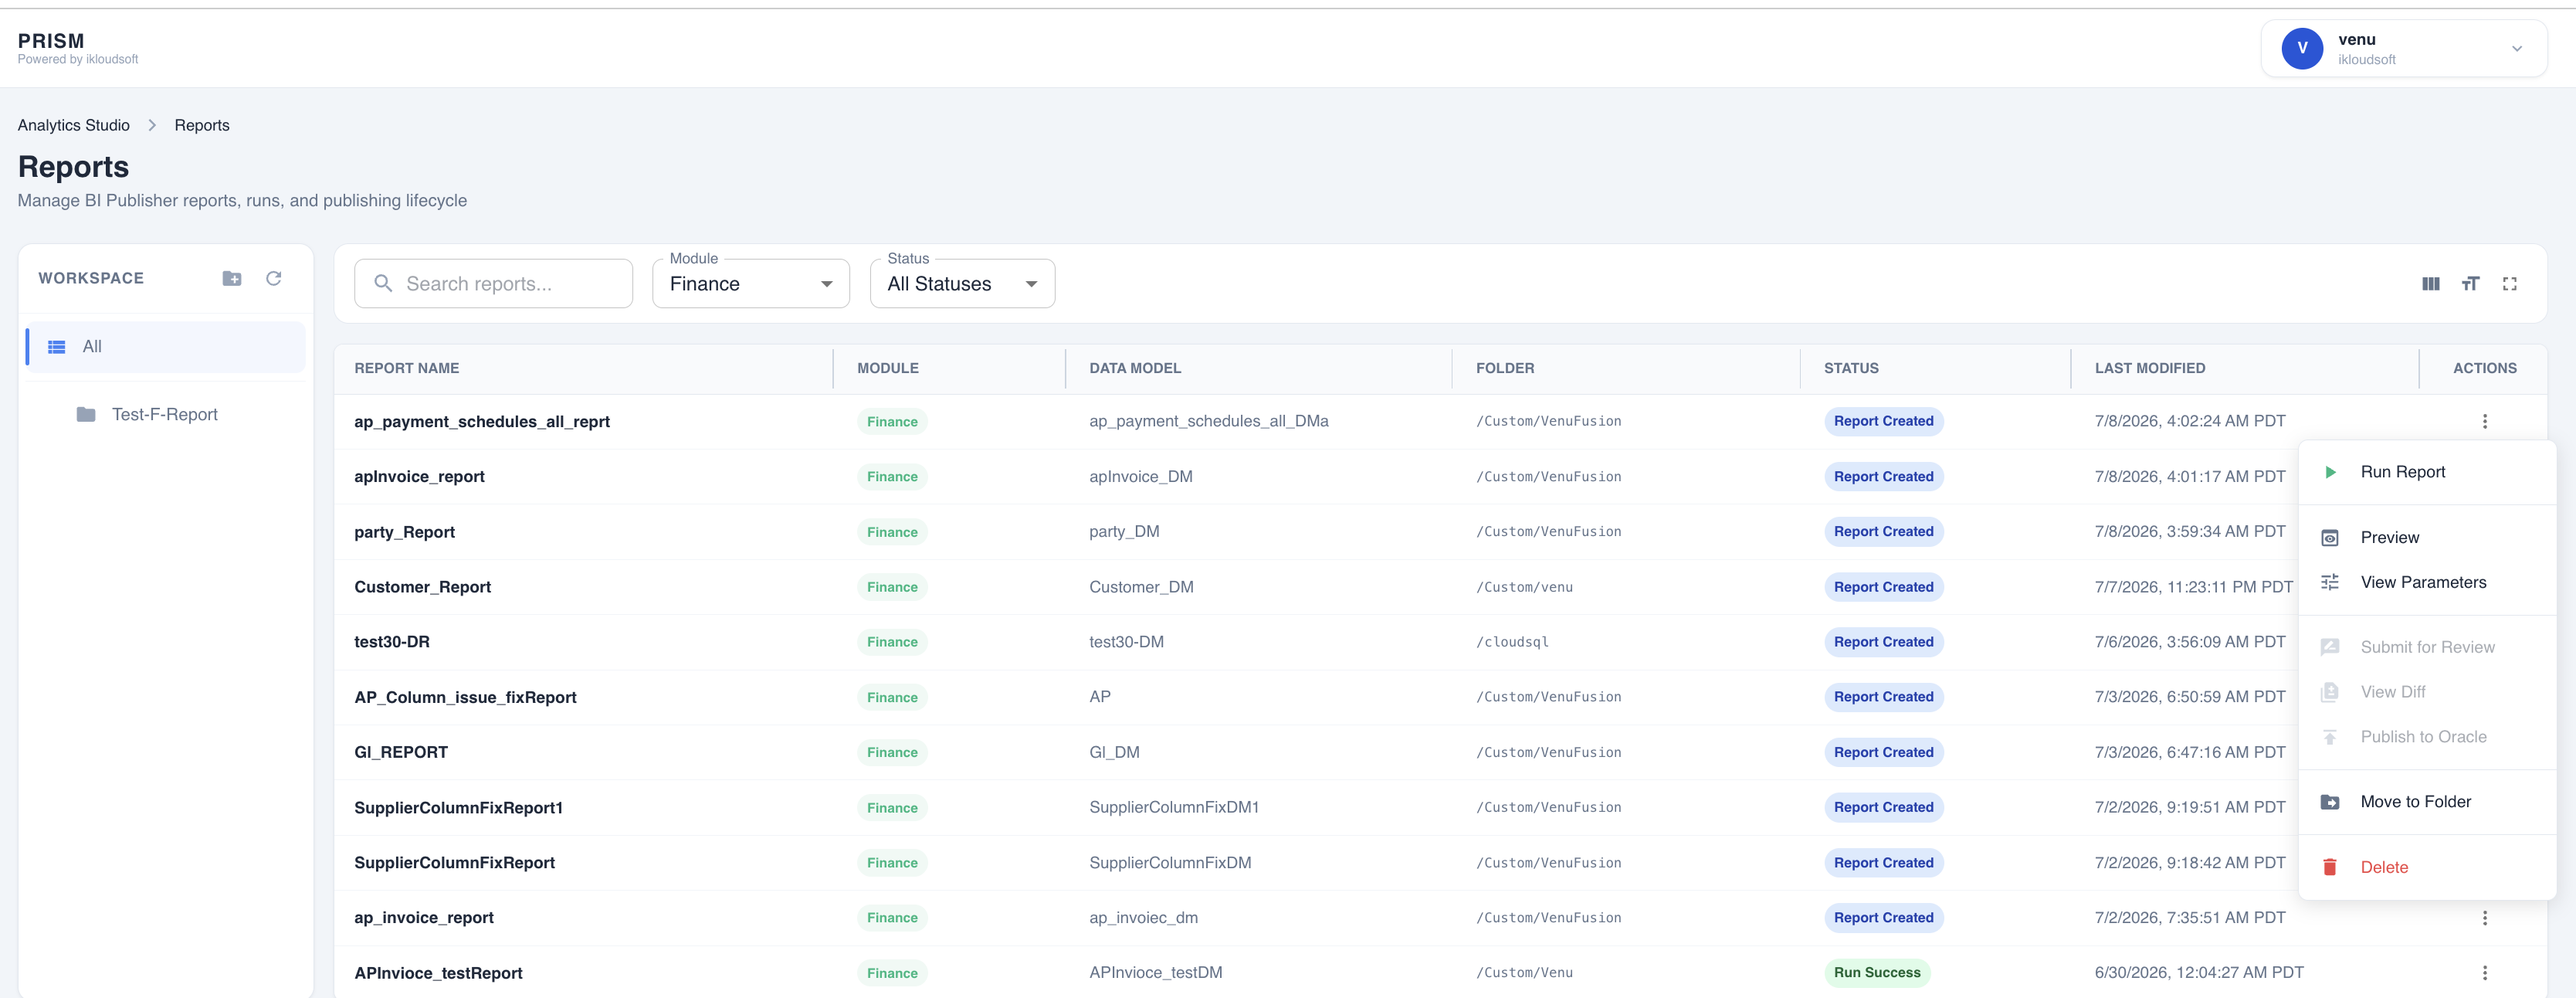Image resolution: width=2576 pixels, height=998 pixels.
Task: Click Report Created badge for GI_REPORT
Action: [1883, 752]
